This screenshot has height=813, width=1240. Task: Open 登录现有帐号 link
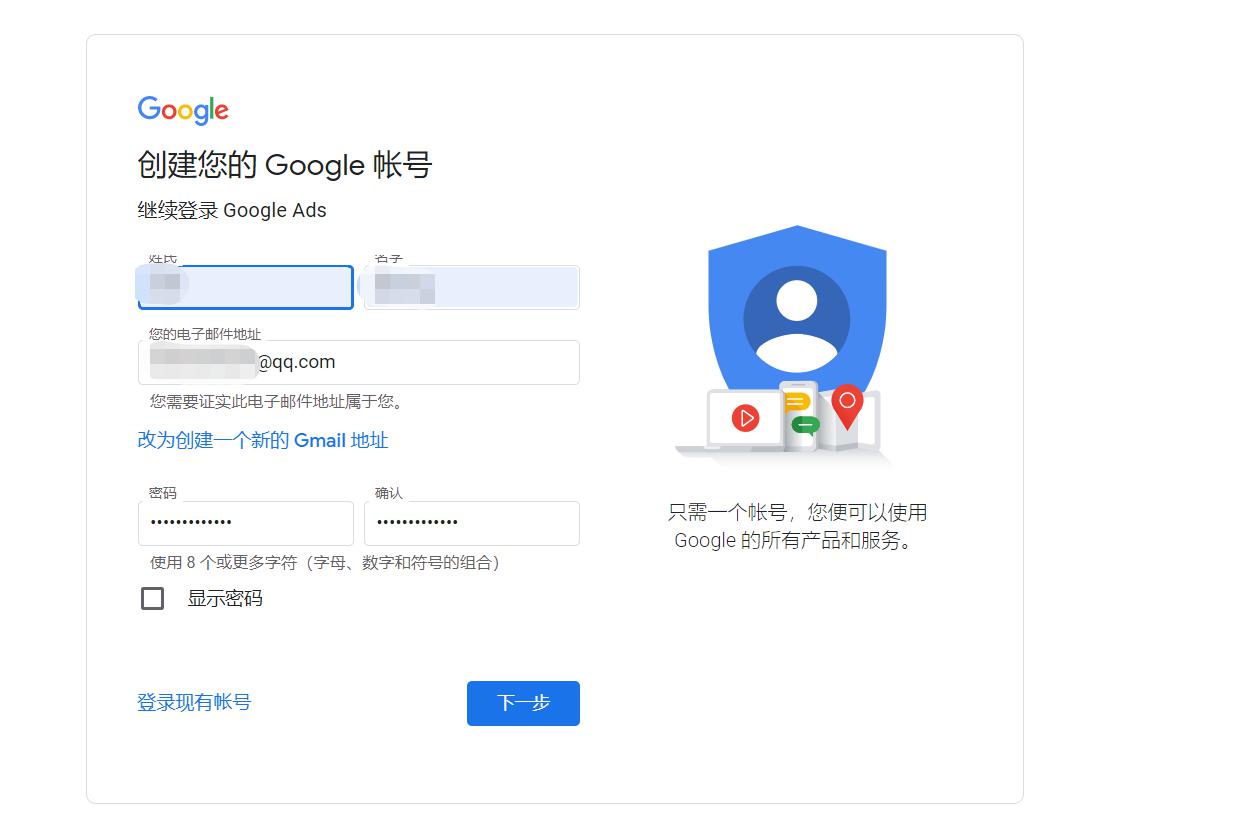(193, 703)
